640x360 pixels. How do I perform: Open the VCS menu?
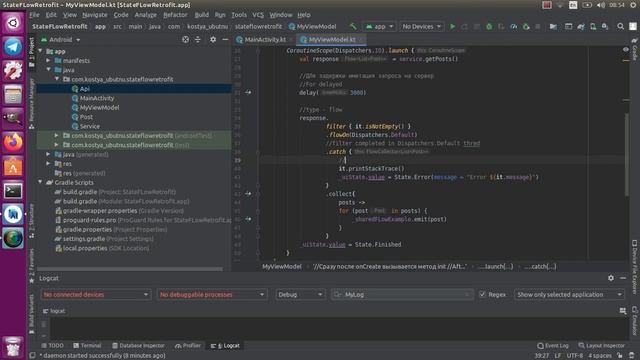pyautogui.click(x=258, y=15)
